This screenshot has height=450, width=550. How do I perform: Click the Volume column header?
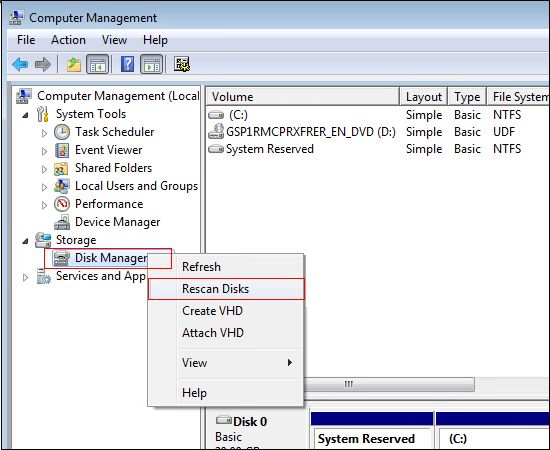point(303,96)
